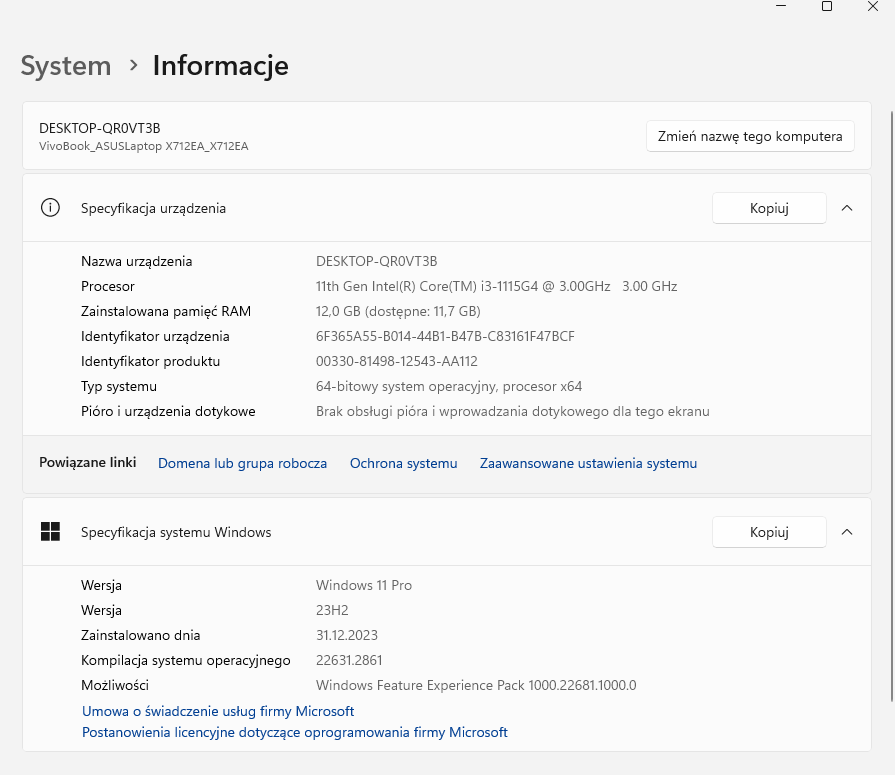Open Domena lub grupa robocza link

(242, 463)
